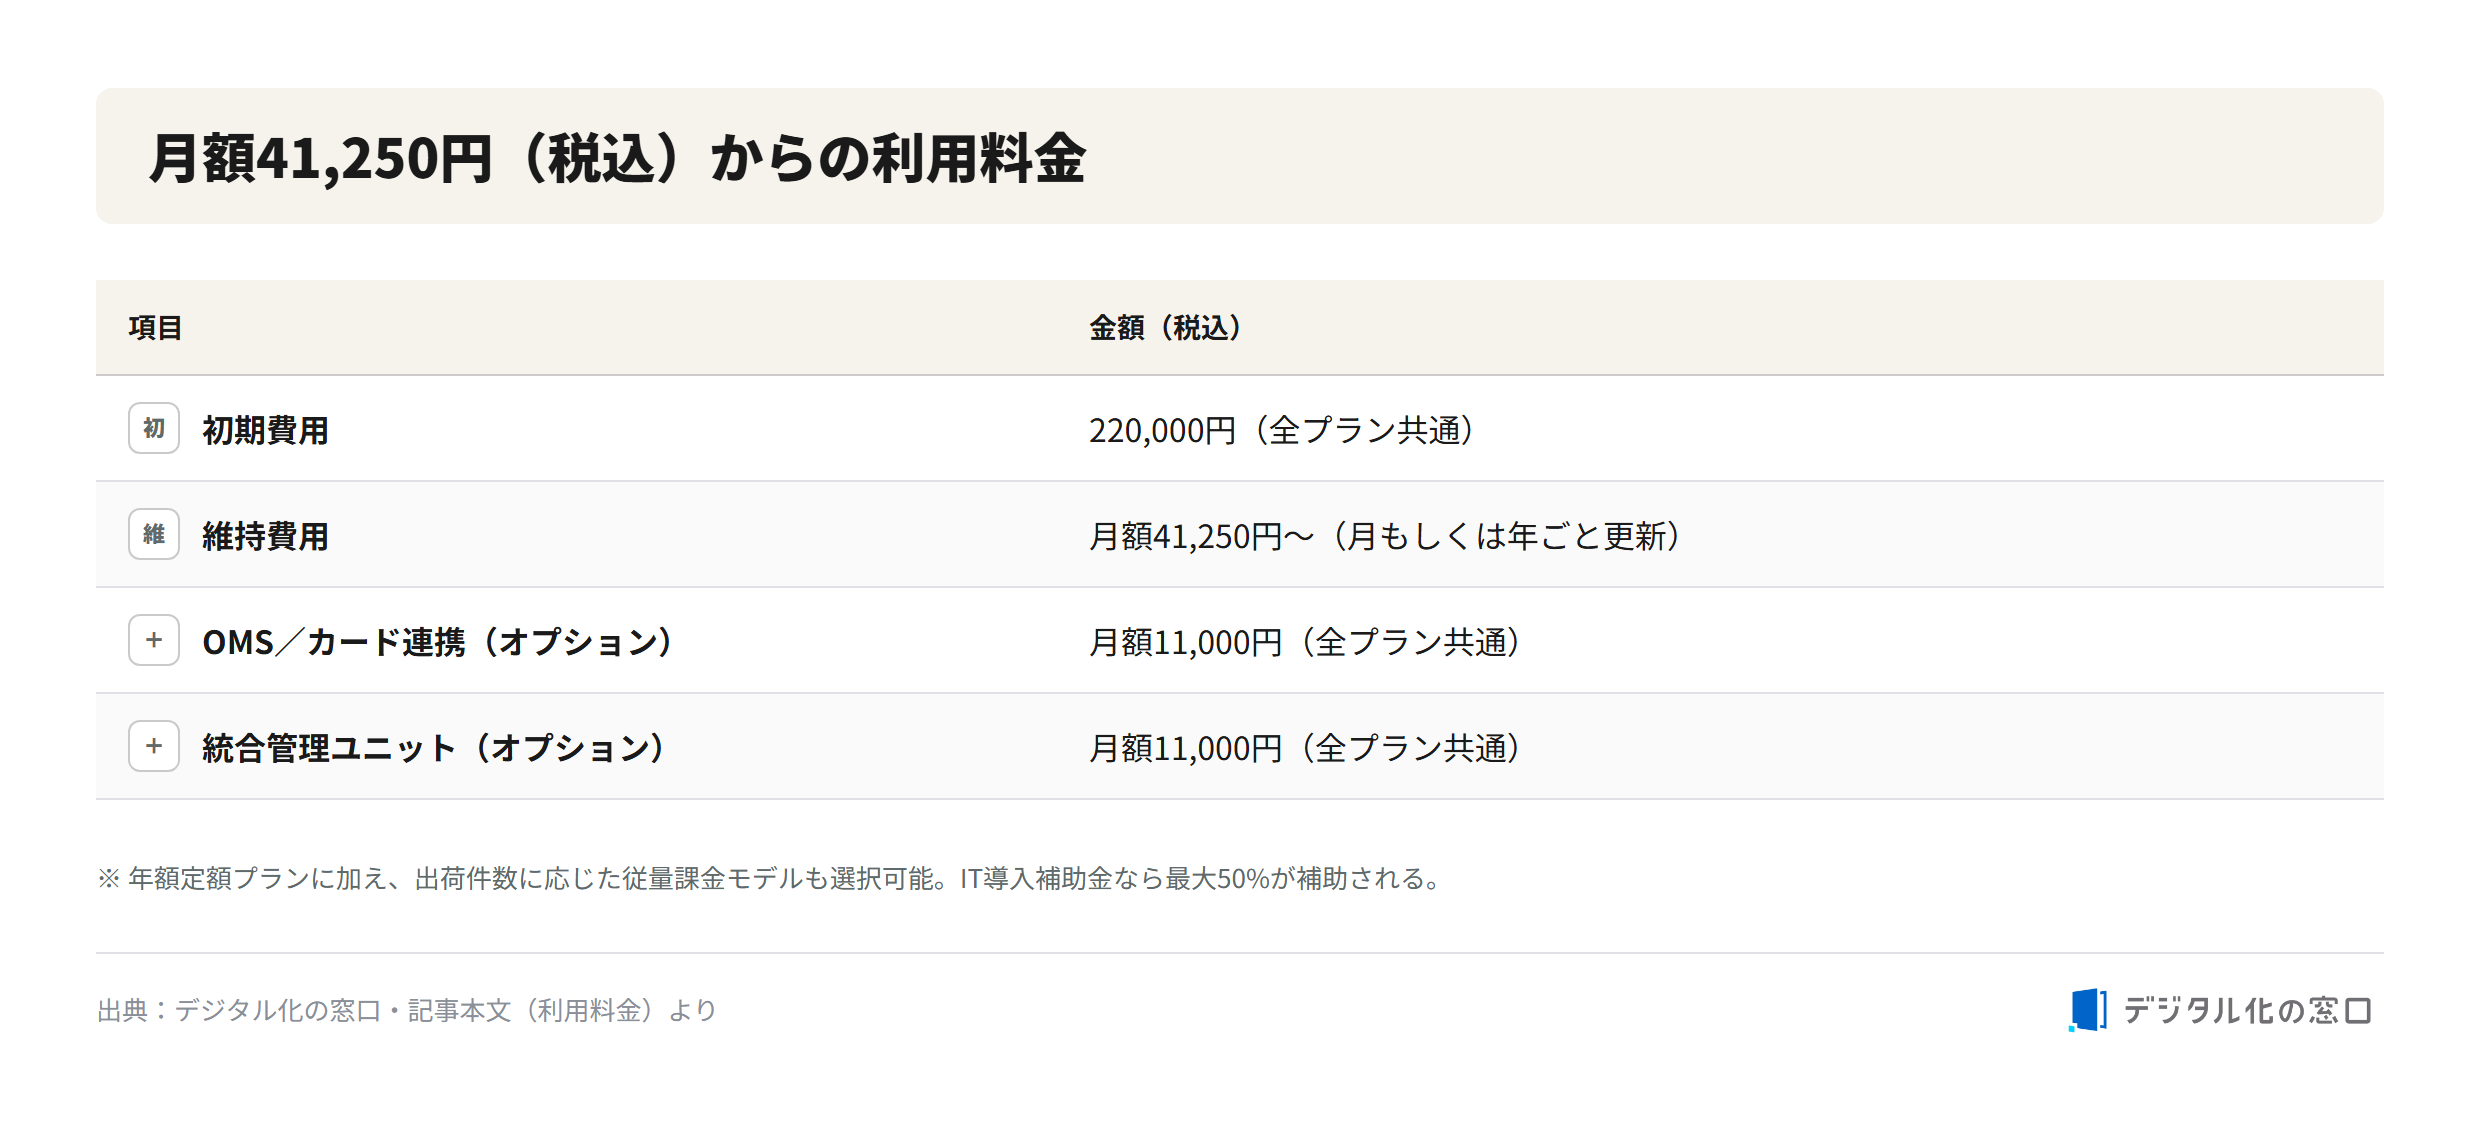Click the ※ mark at footnote start
2480x1126 pixels.
click(108, 878)
